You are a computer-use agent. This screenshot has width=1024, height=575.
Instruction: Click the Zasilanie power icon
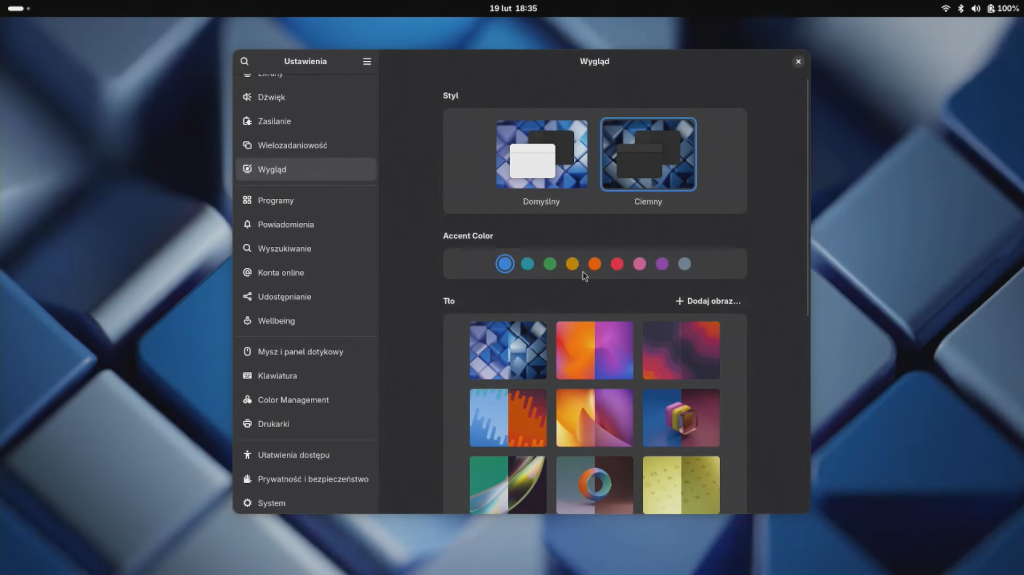(x=247, y=121)
